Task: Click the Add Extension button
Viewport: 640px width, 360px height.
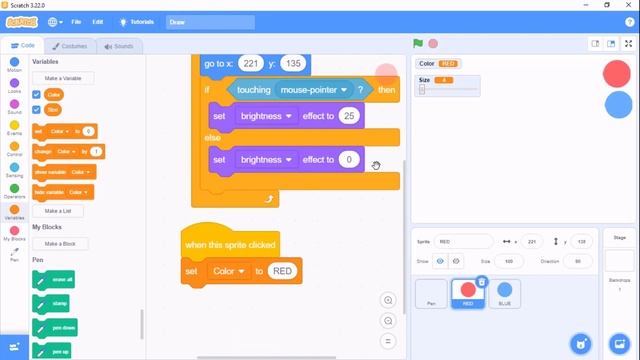Action: click(14, 347)
